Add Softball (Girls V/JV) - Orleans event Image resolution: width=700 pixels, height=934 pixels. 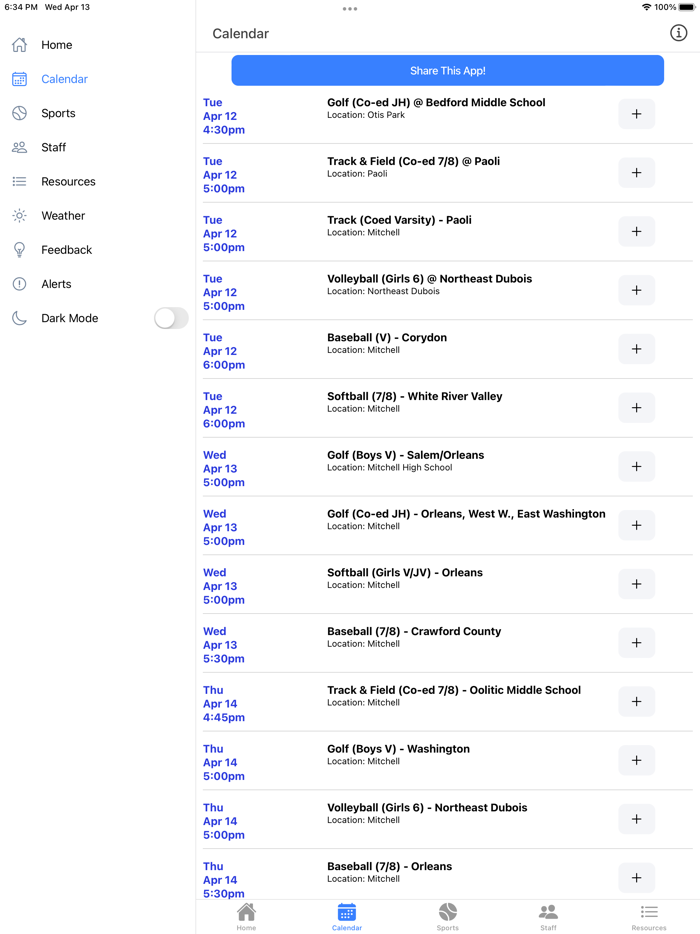click(636, 584)
